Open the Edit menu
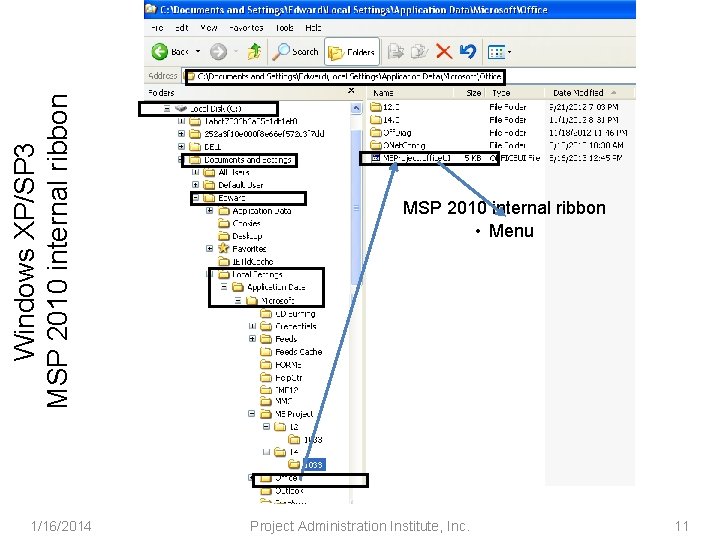Image resolution: width=720 pixels, height=540 pixels. (182, 28)
